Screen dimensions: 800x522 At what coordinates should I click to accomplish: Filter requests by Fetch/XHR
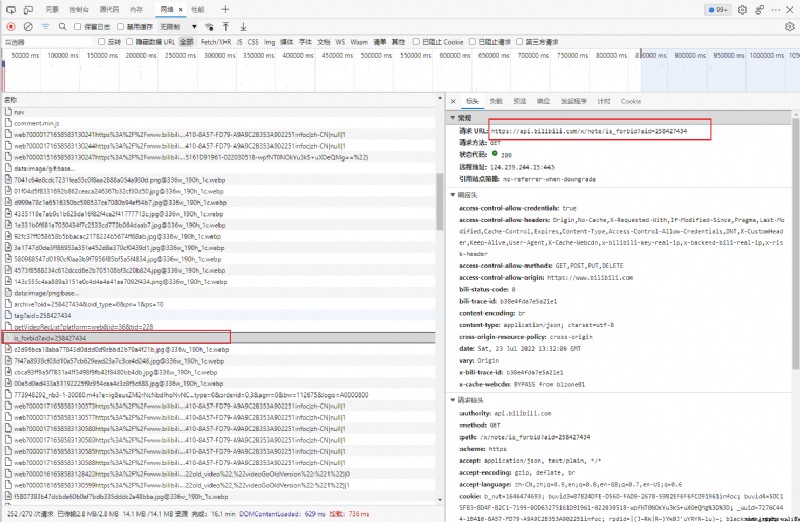click(216, 42)
